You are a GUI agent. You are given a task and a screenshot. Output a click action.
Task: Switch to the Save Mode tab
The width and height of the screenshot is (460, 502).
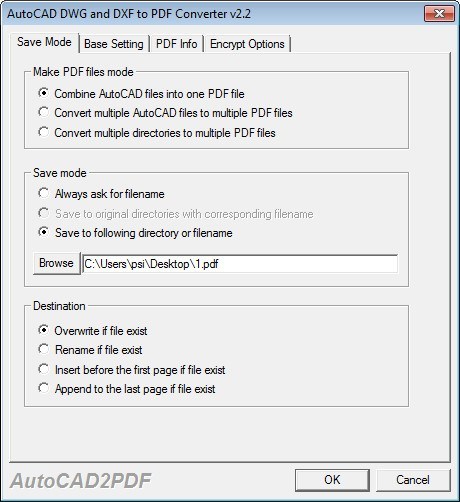pyautogui.click(x=44, y=42)
